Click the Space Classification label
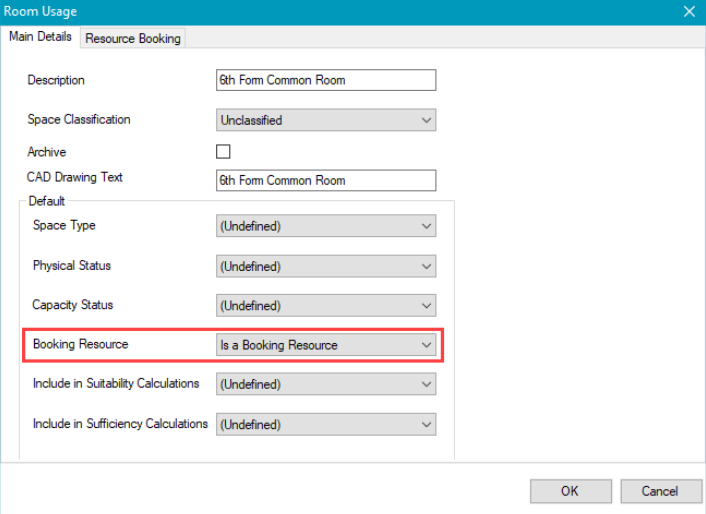 [x=78, y=119]
